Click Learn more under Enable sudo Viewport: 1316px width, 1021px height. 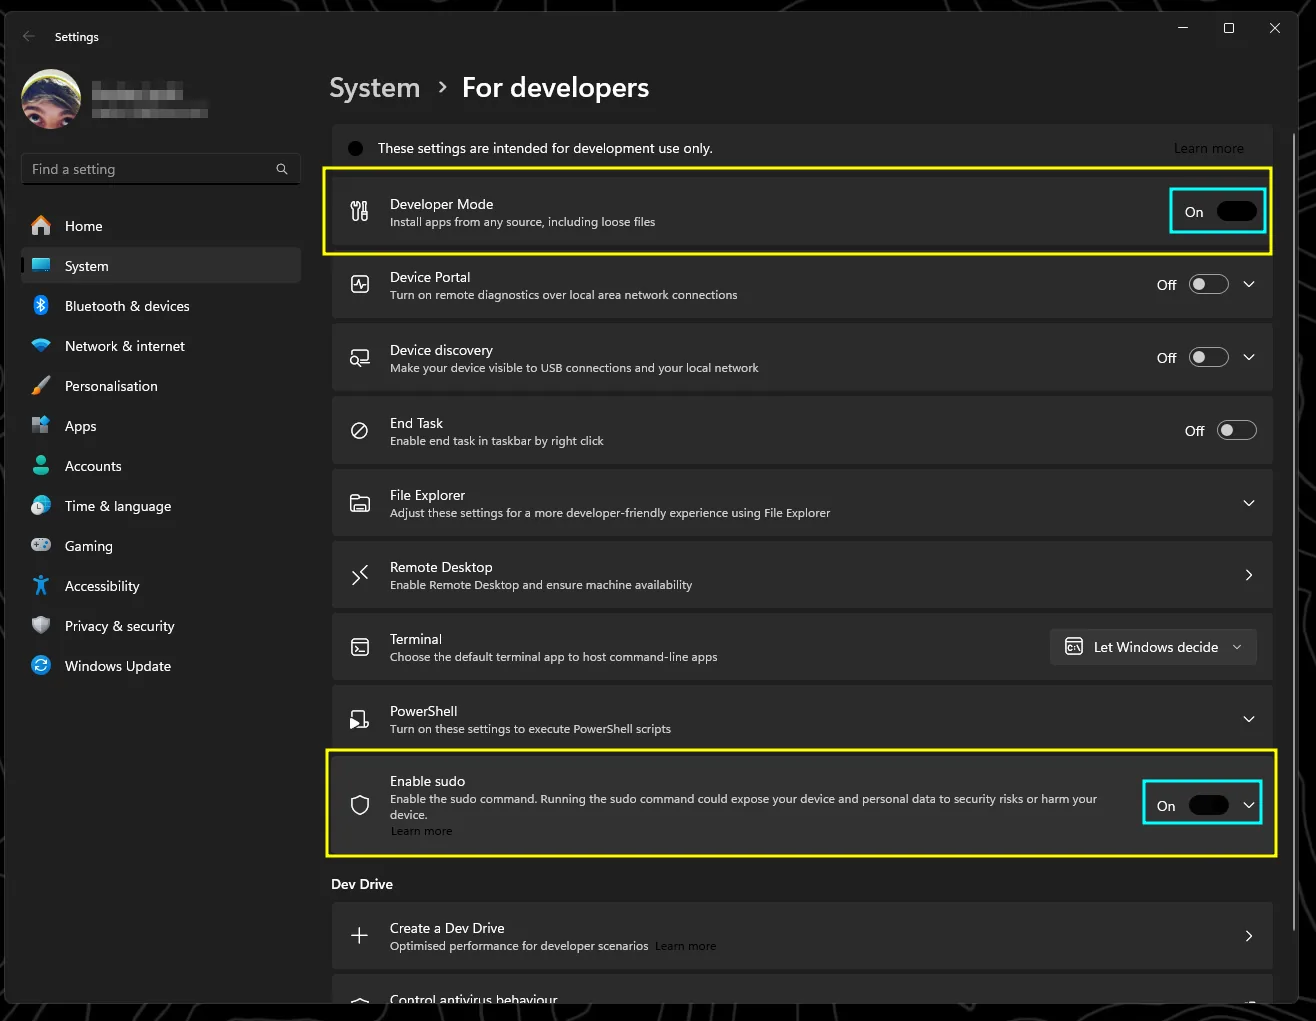point(421,831)
